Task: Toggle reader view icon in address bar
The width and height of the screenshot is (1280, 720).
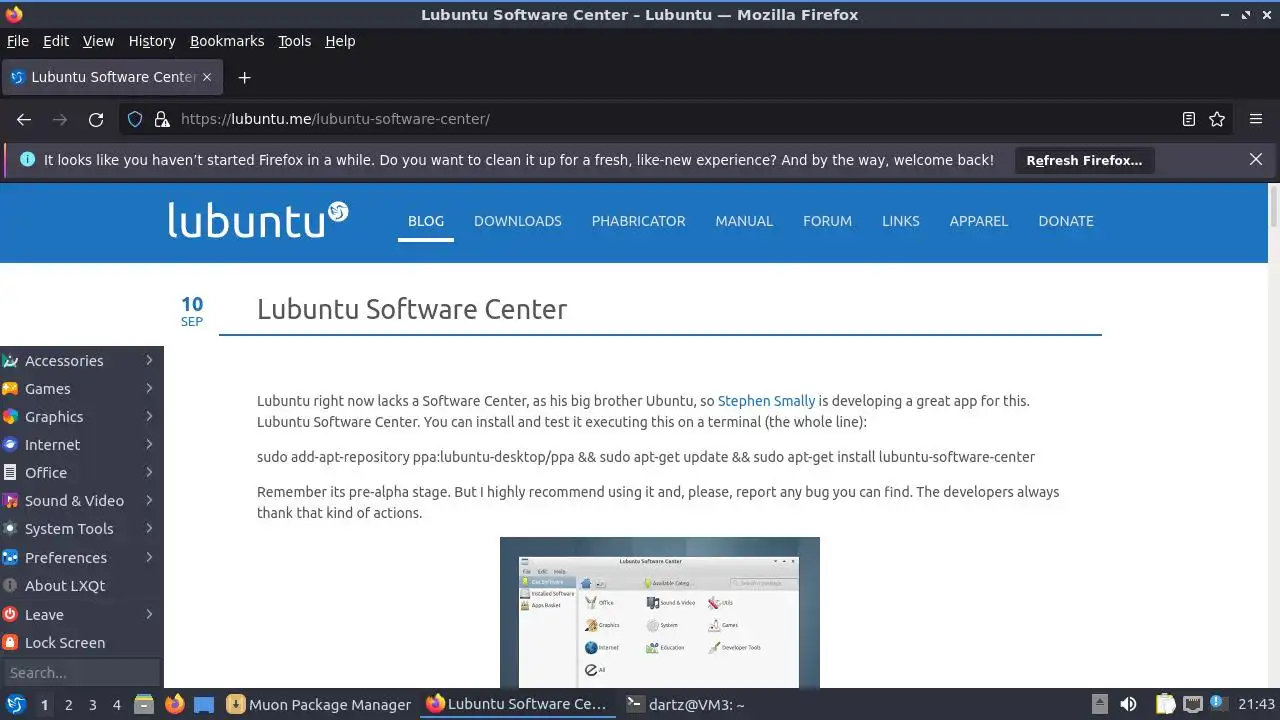Action: point(1189,119)
